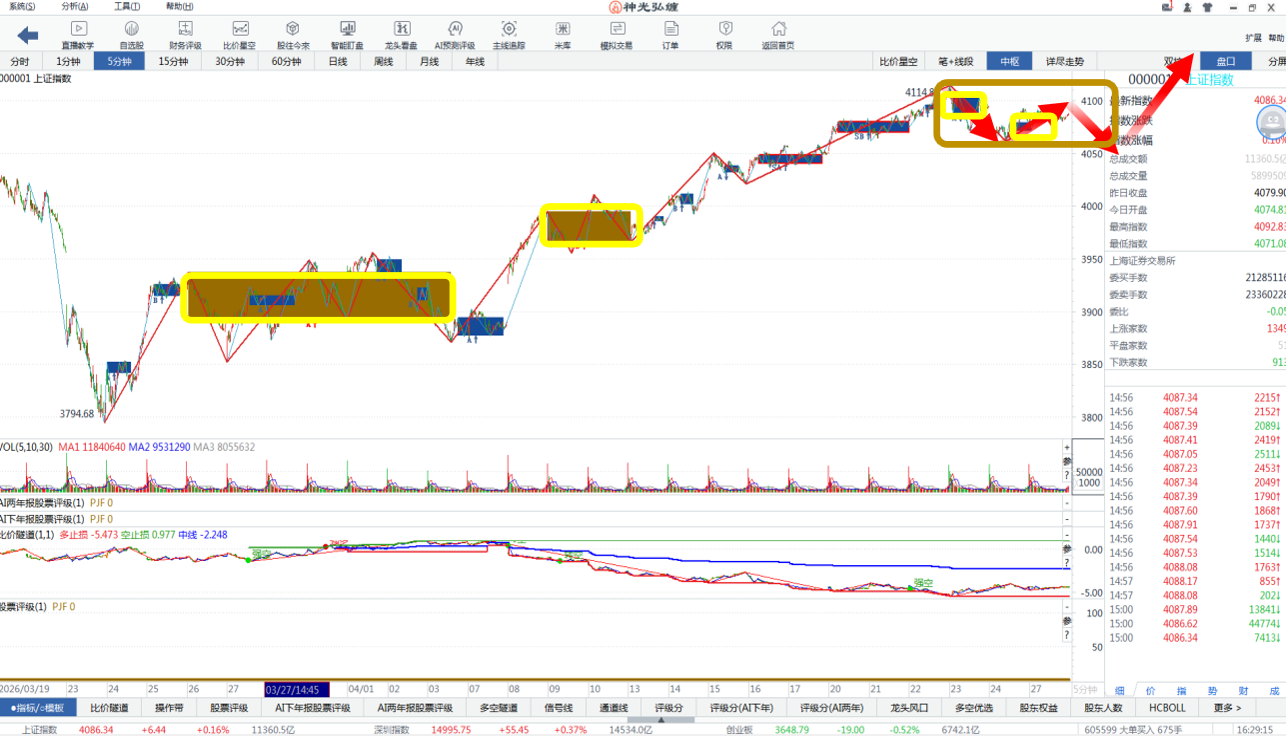Open the 直播教学 live teaching icon
The image size is (1286, 736).
(x=77, y=35)
